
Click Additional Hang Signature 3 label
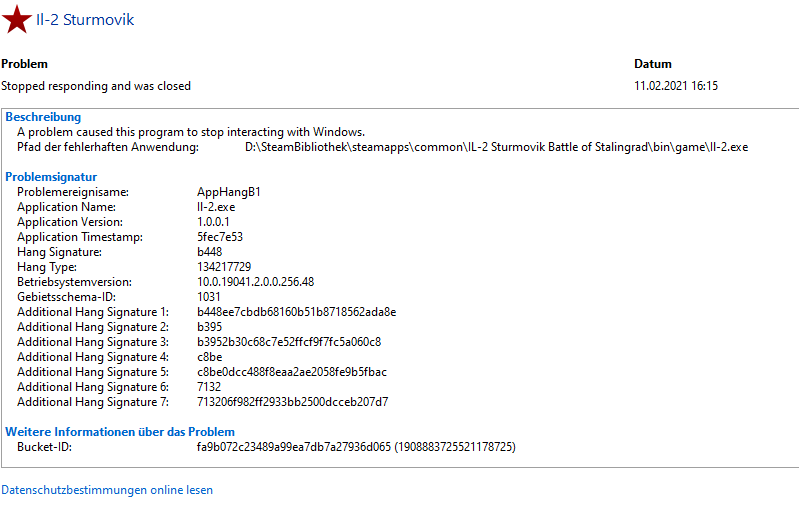(93, 342)
